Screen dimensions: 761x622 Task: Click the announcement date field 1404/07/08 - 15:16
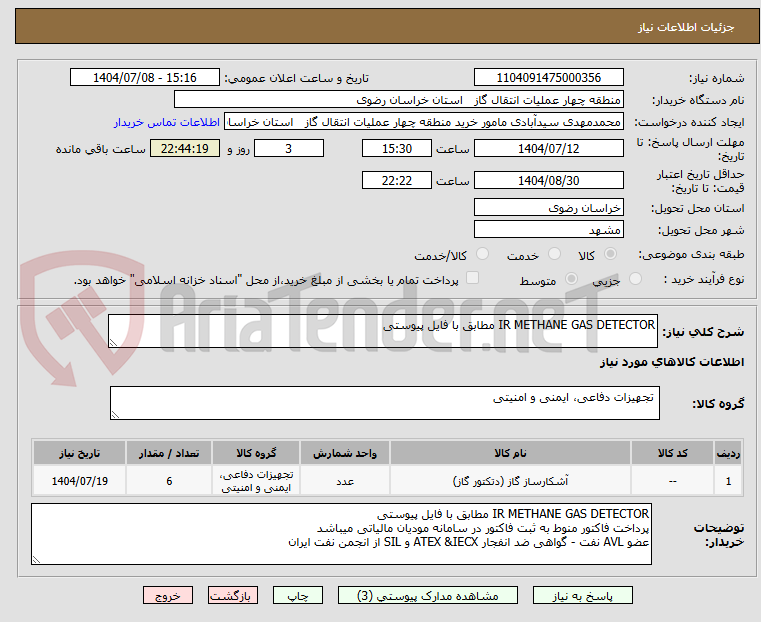click(145, 78)
